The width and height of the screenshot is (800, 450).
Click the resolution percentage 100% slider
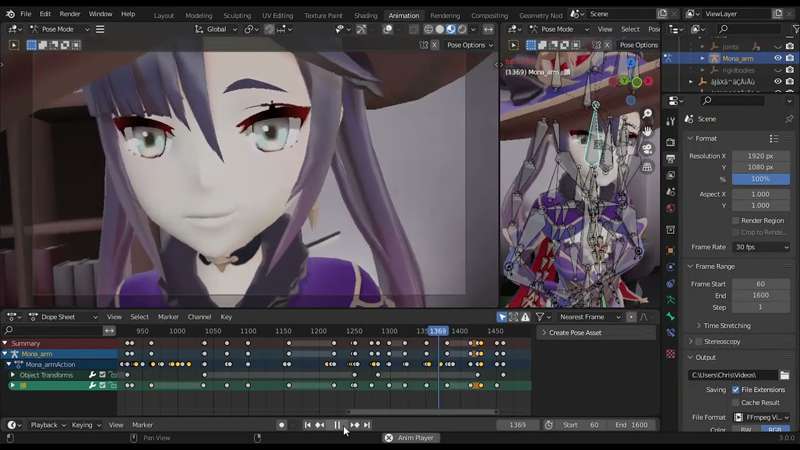point(761,179)
